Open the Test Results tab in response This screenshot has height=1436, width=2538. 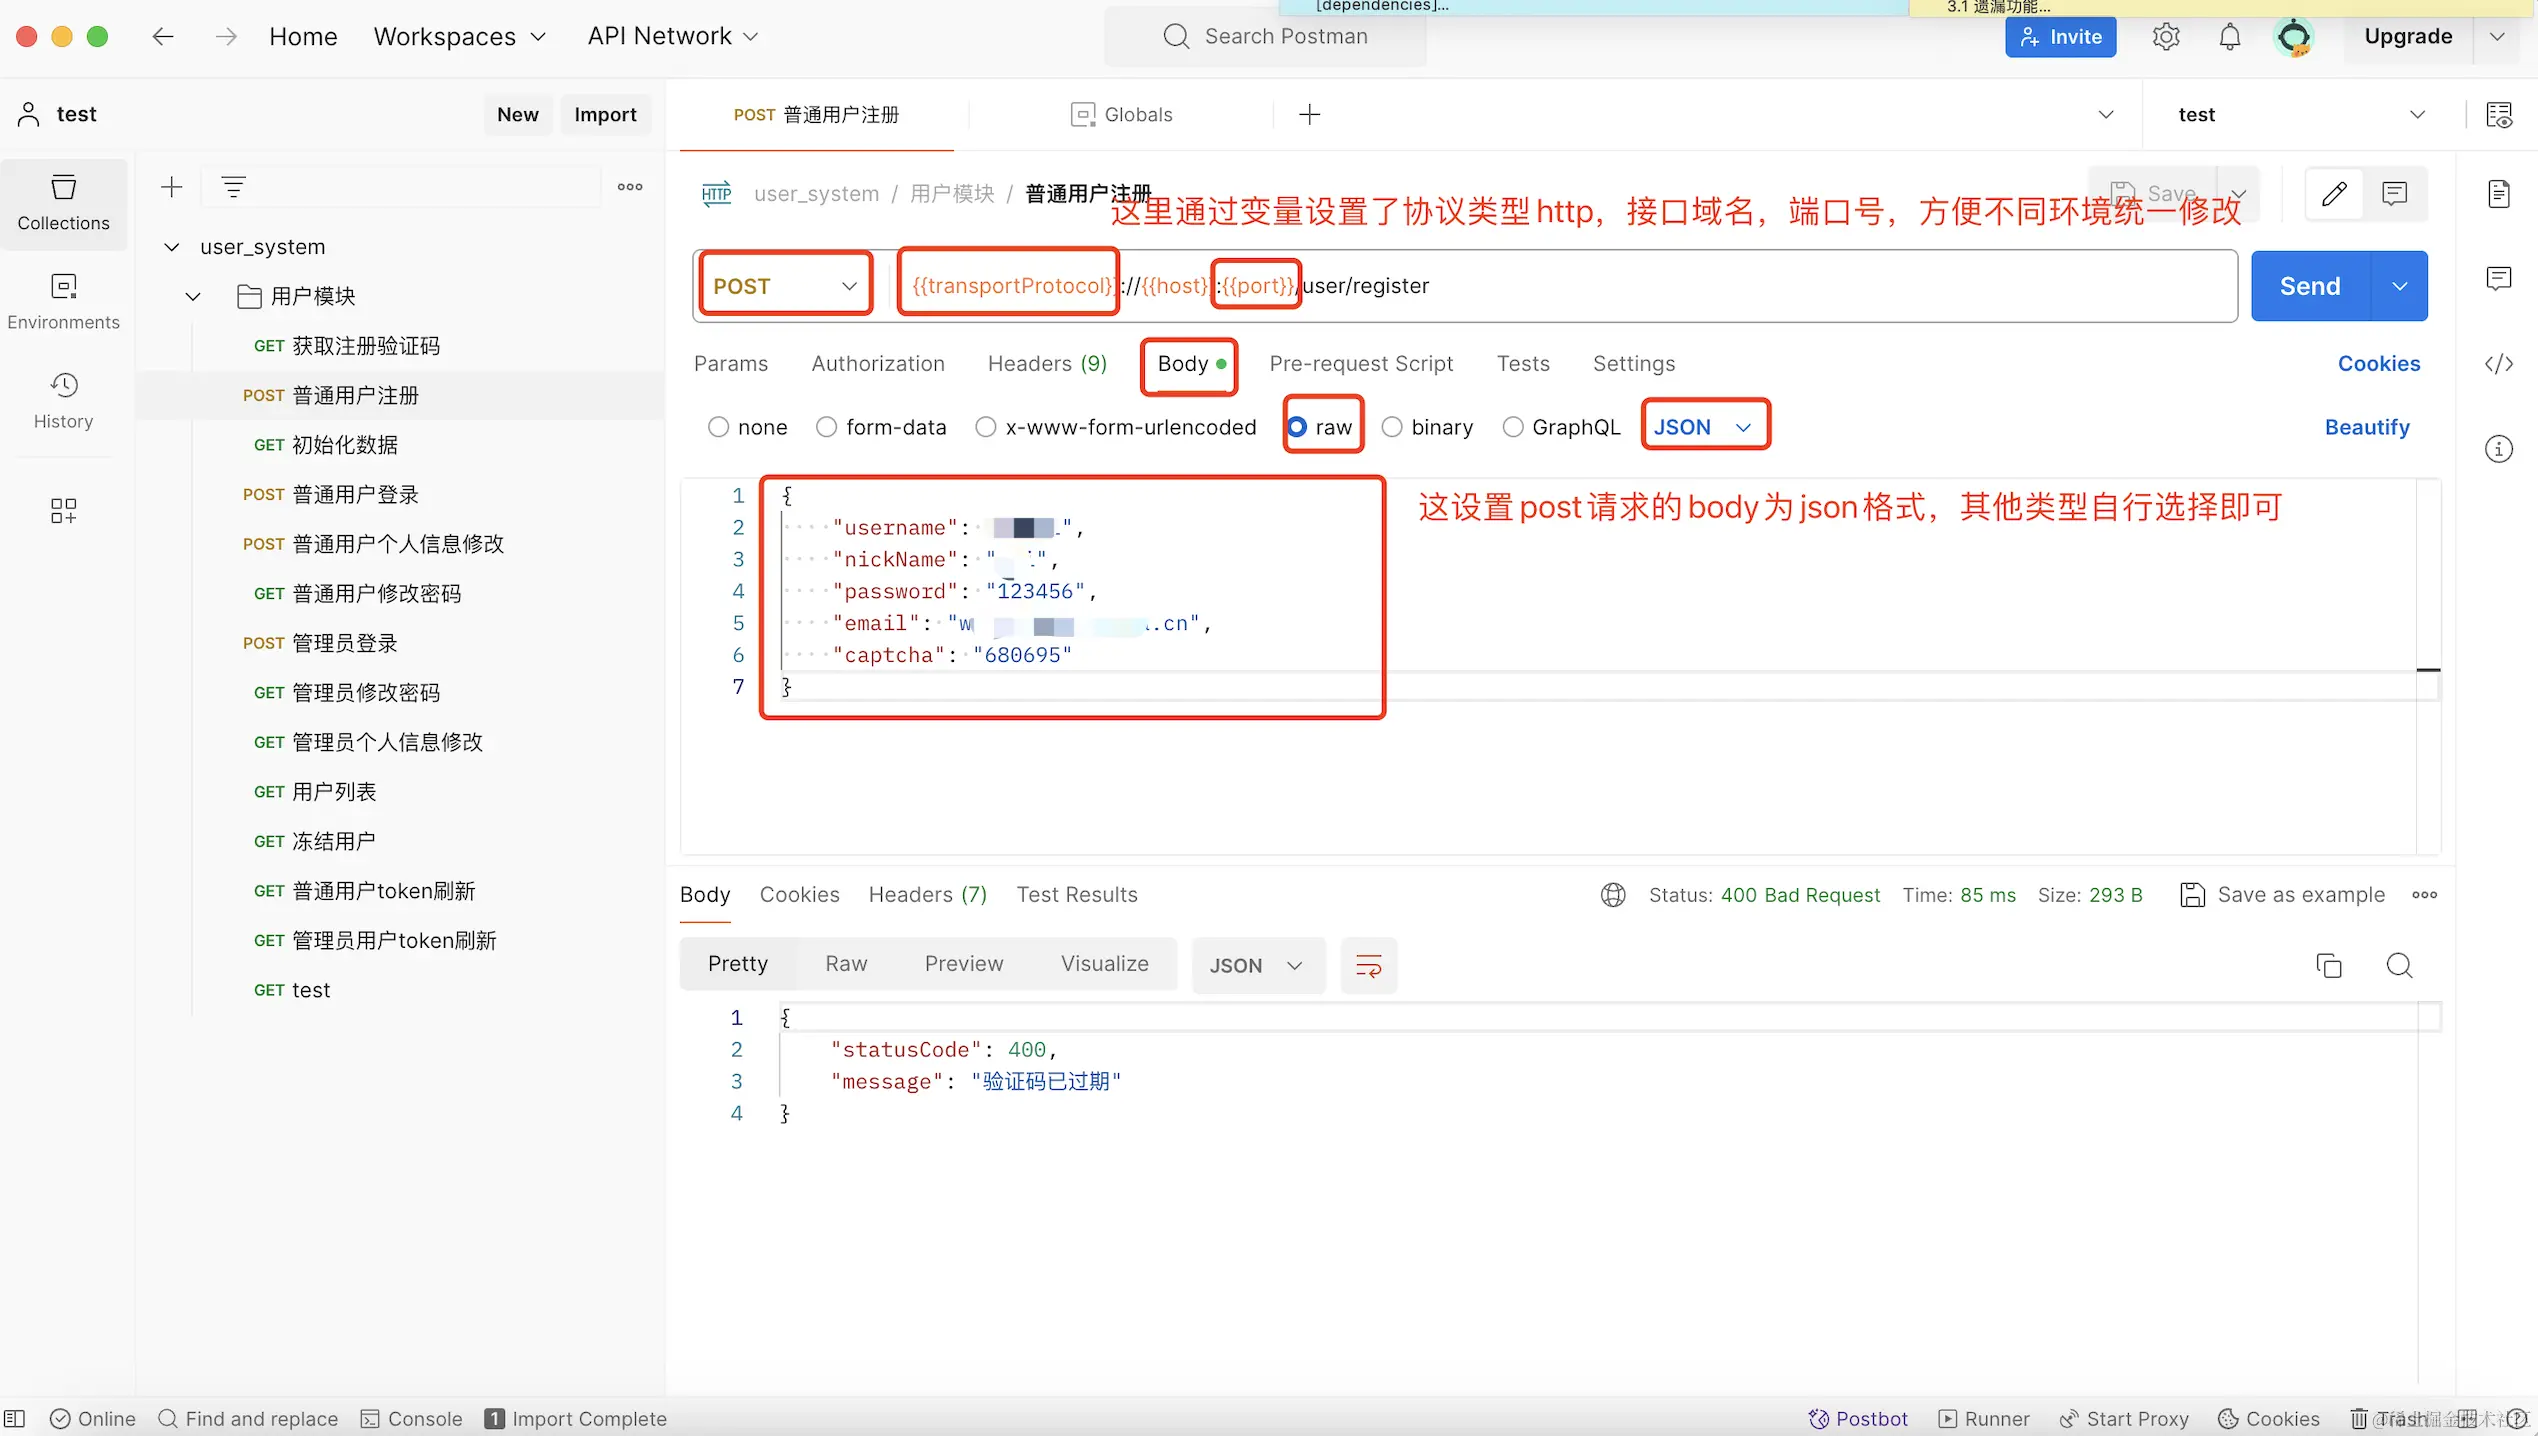(1076, 894)
